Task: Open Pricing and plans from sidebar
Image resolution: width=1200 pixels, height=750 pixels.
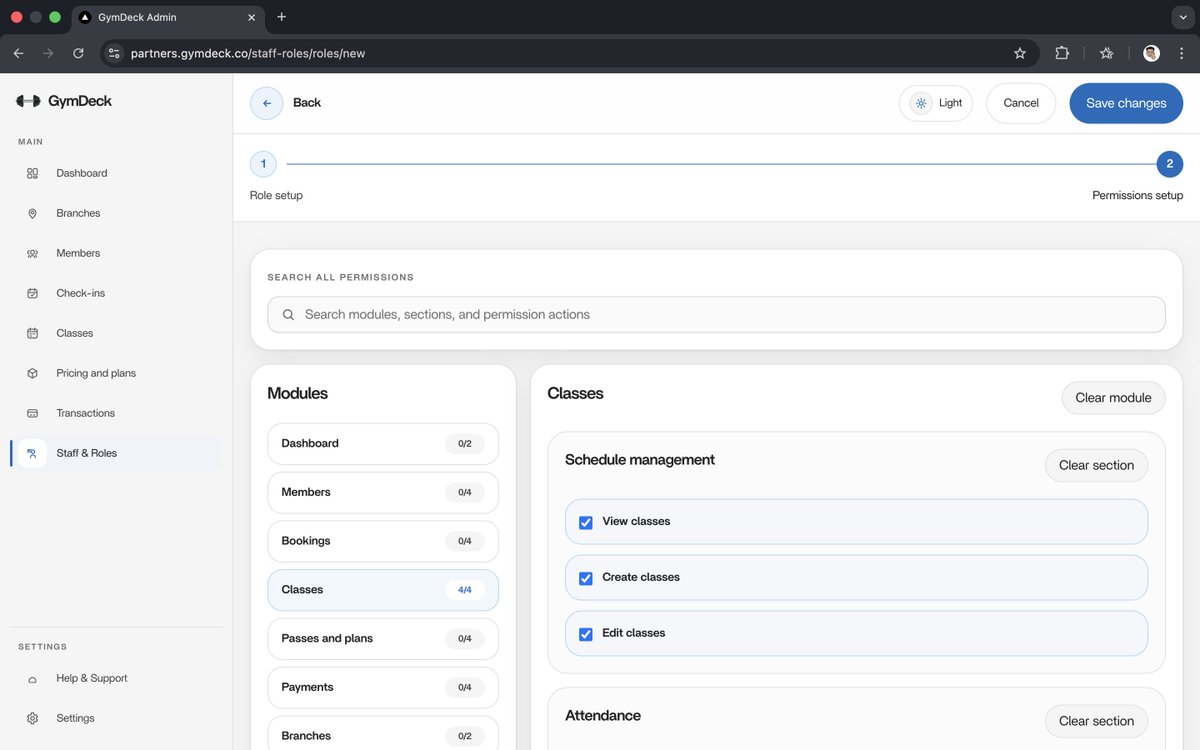Action: pos(116,373)
